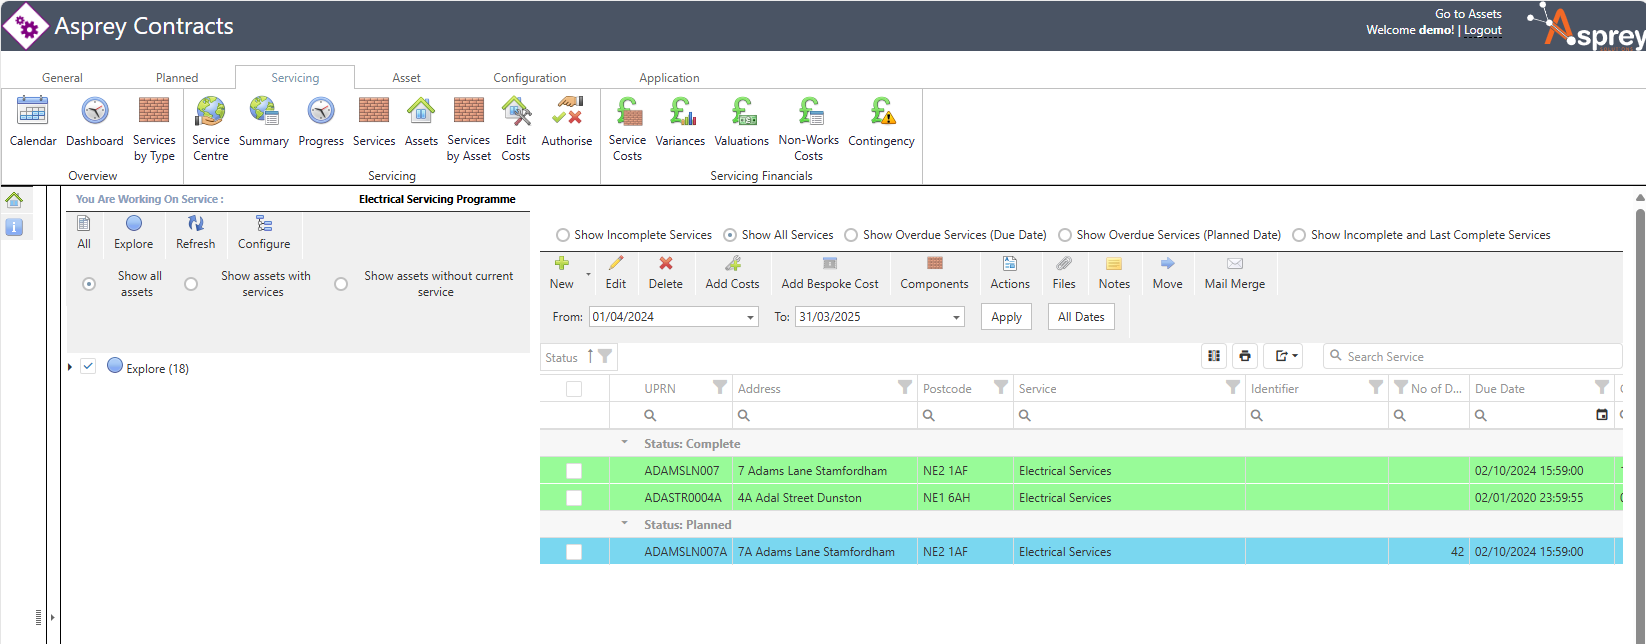Click the Apply date button
The height and width of the screenshot is (644, 1646).
click(x=1006, y=317)
